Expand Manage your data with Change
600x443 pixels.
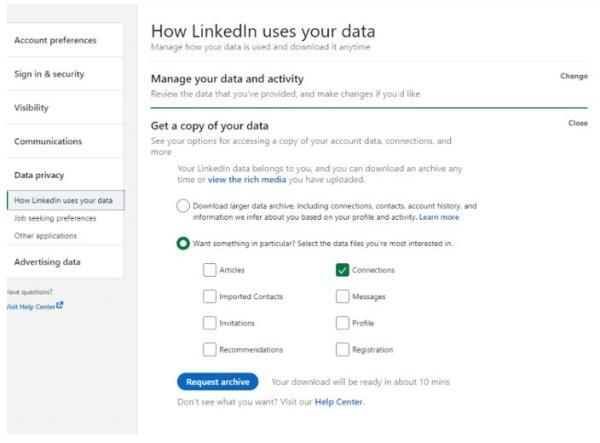point(573,76)
